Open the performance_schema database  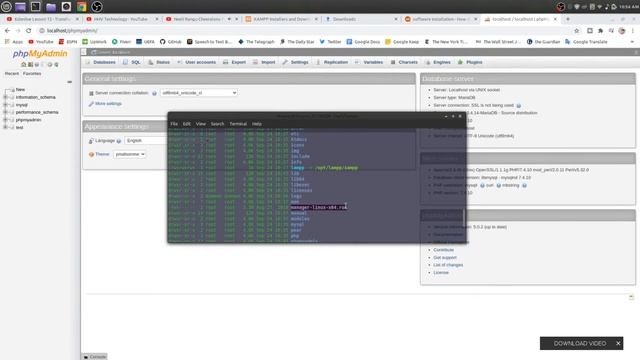coord(37,112)
